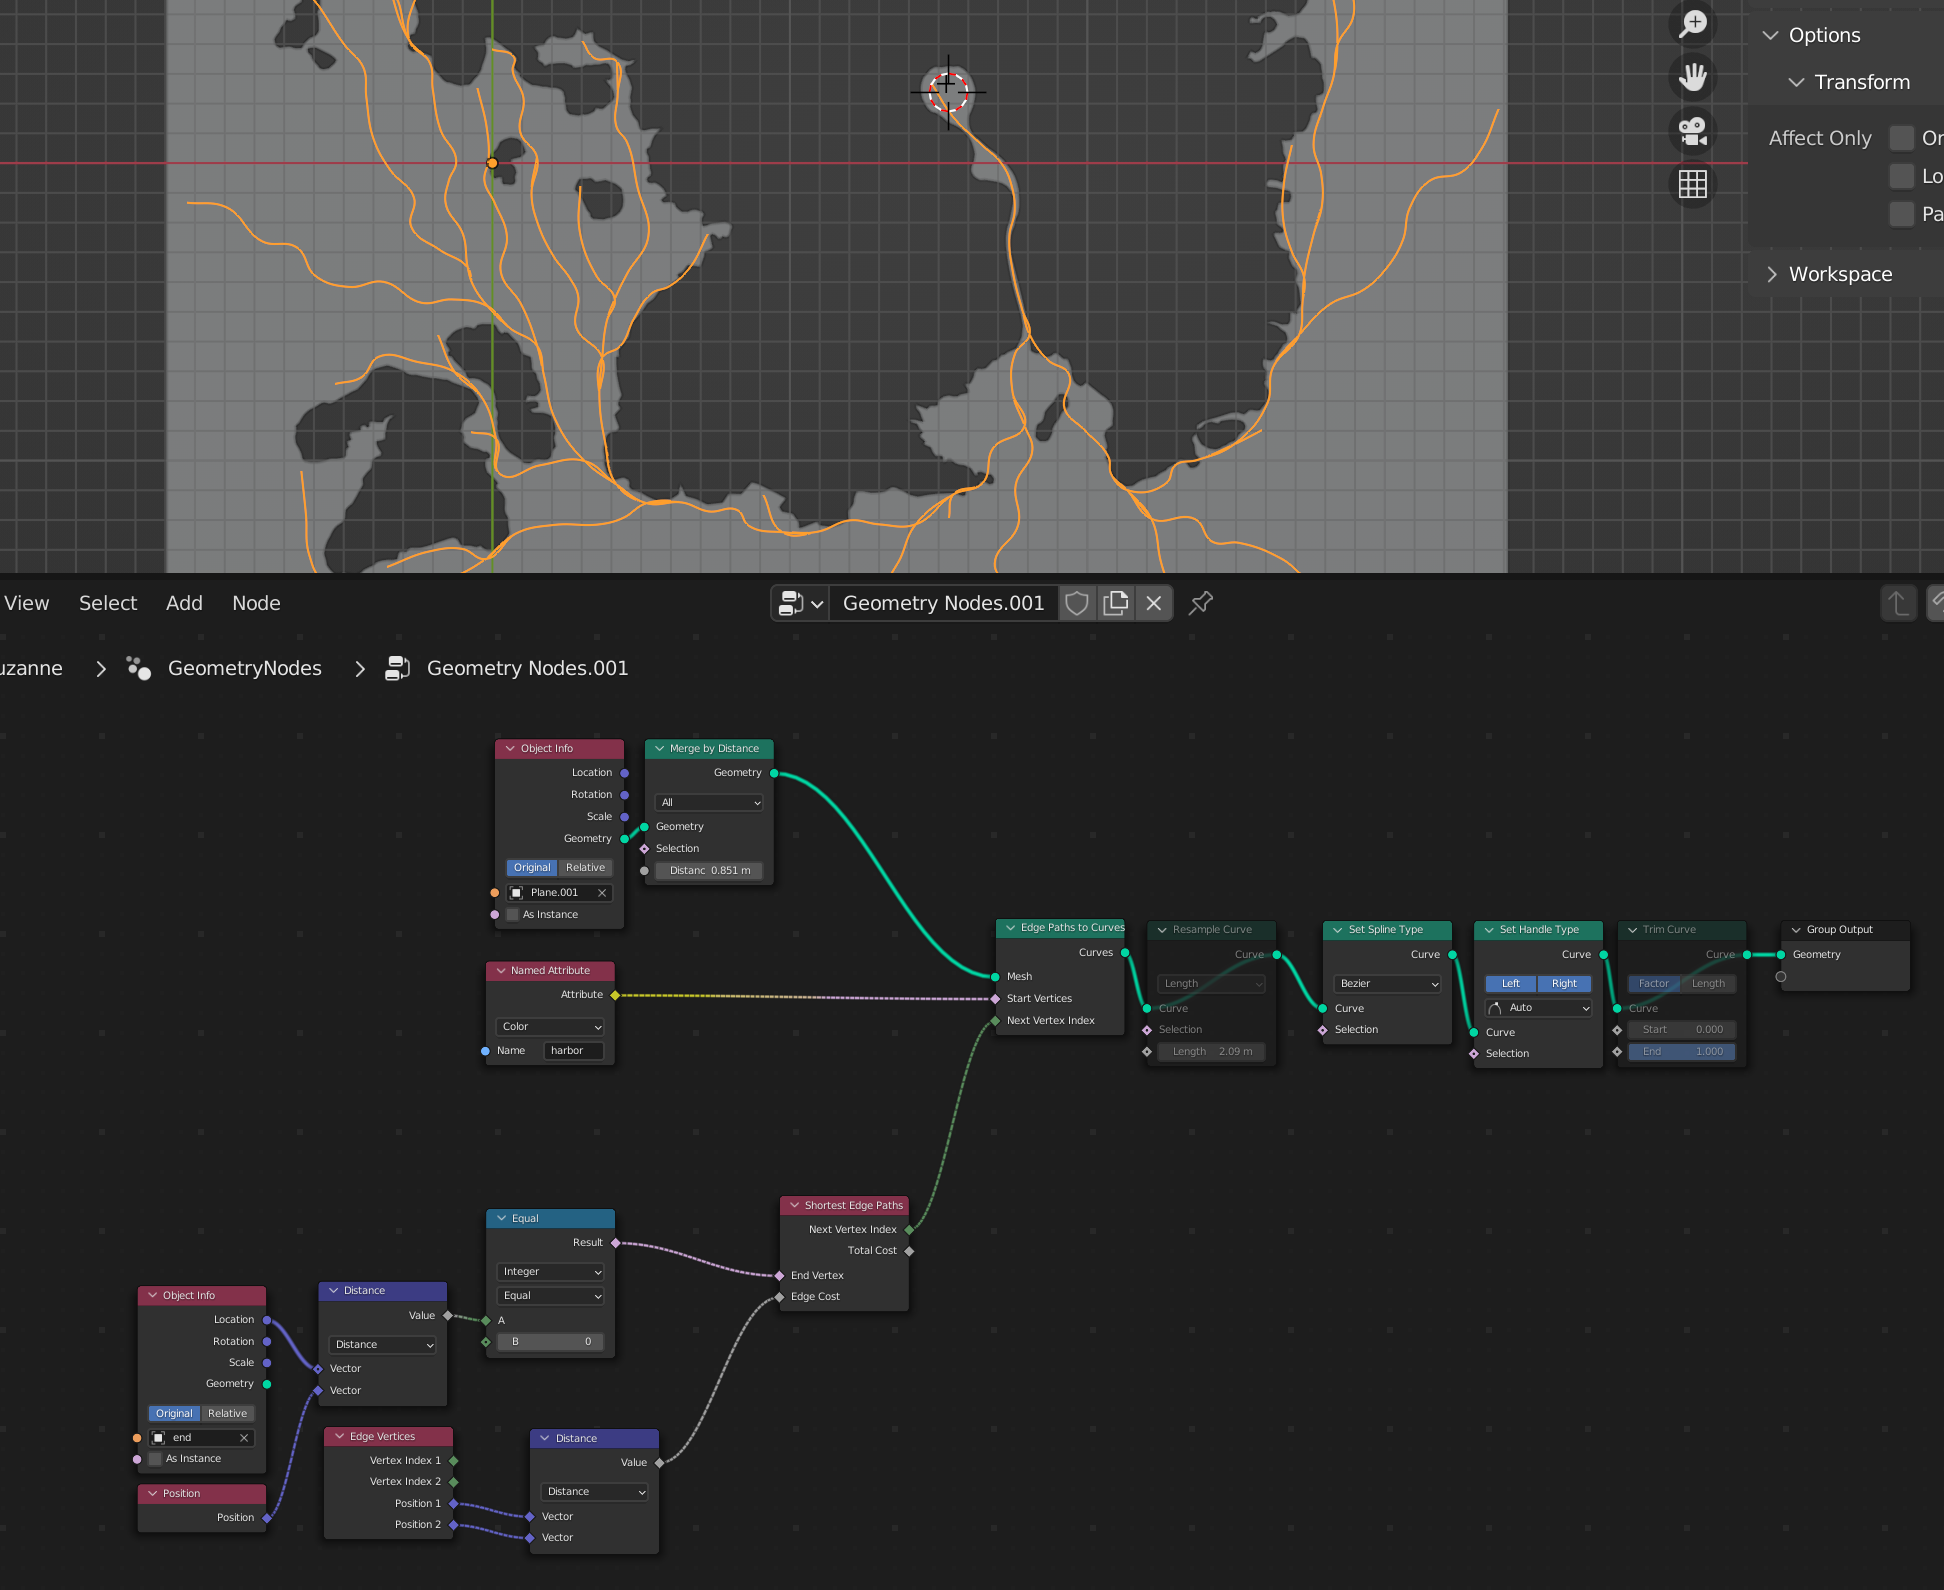1944x1590 pixels.
Task: Toggle the camera view icon
Action: coord(1693,131)
